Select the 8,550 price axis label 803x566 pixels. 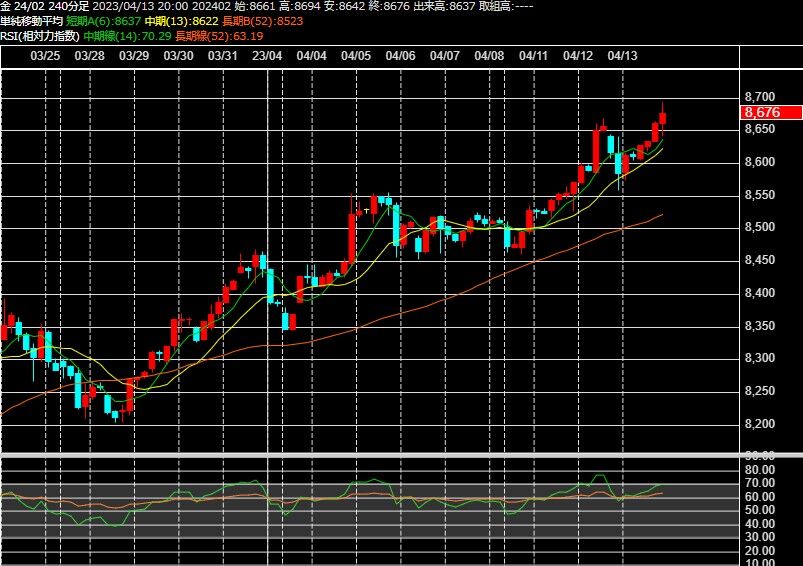(760, 195)
